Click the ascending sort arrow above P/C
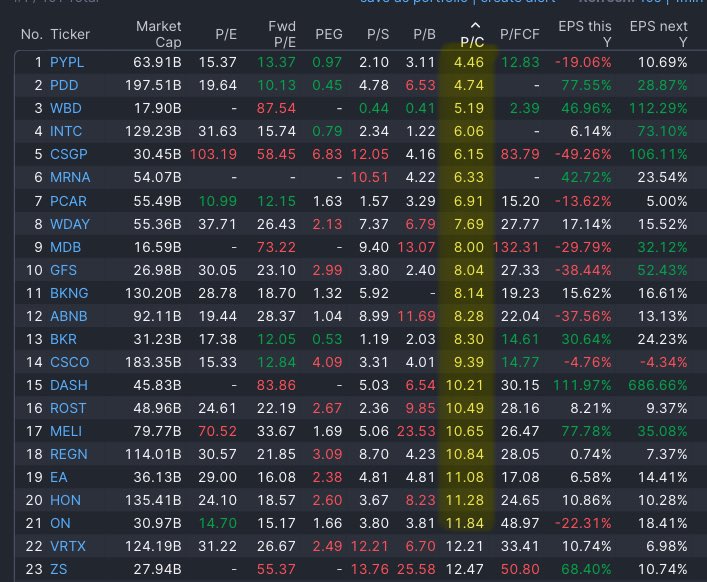Viewport: 707px width, 582px height. (x=475, y=25)
